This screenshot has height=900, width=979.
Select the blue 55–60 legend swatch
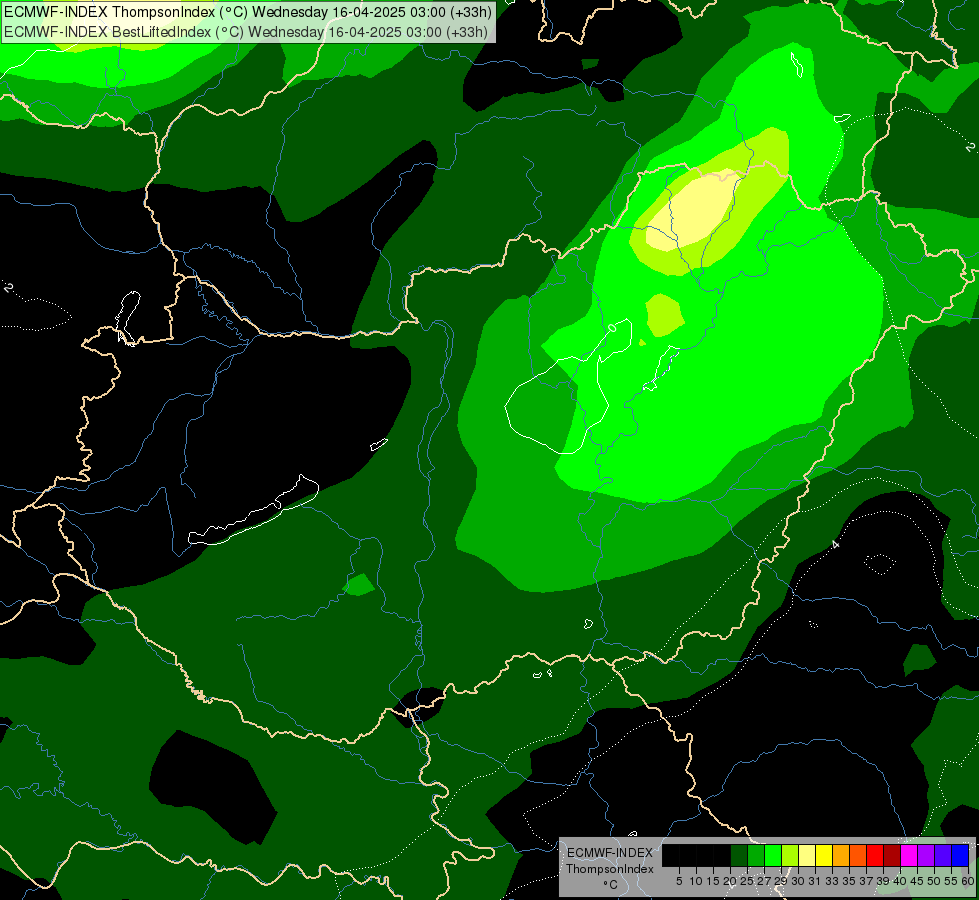pyautogui.click(x=960, y=855)
